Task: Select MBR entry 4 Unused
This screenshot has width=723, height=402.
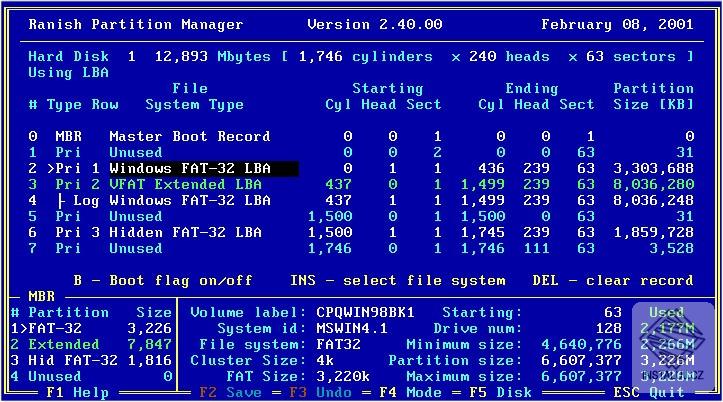Action: click(x=91, y=377)
